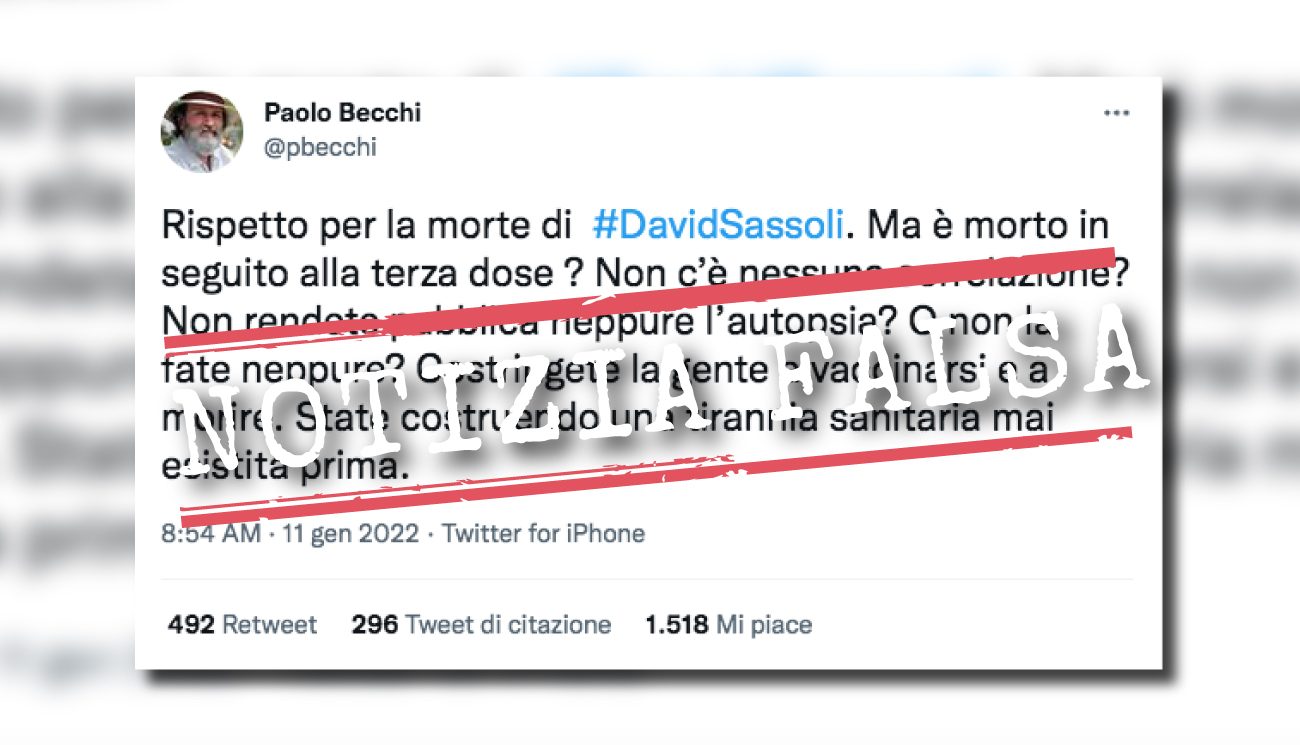View the 492 Retweet list
1300x745 pixels.
point(242,625)
